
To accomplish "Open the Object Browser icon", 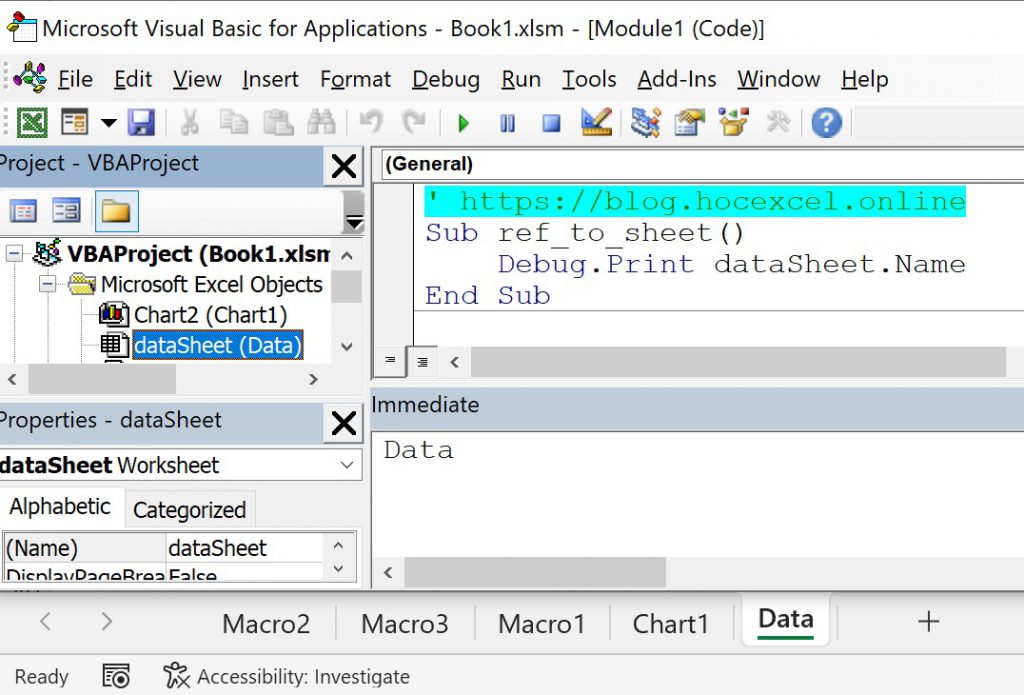I will [734, 123].
